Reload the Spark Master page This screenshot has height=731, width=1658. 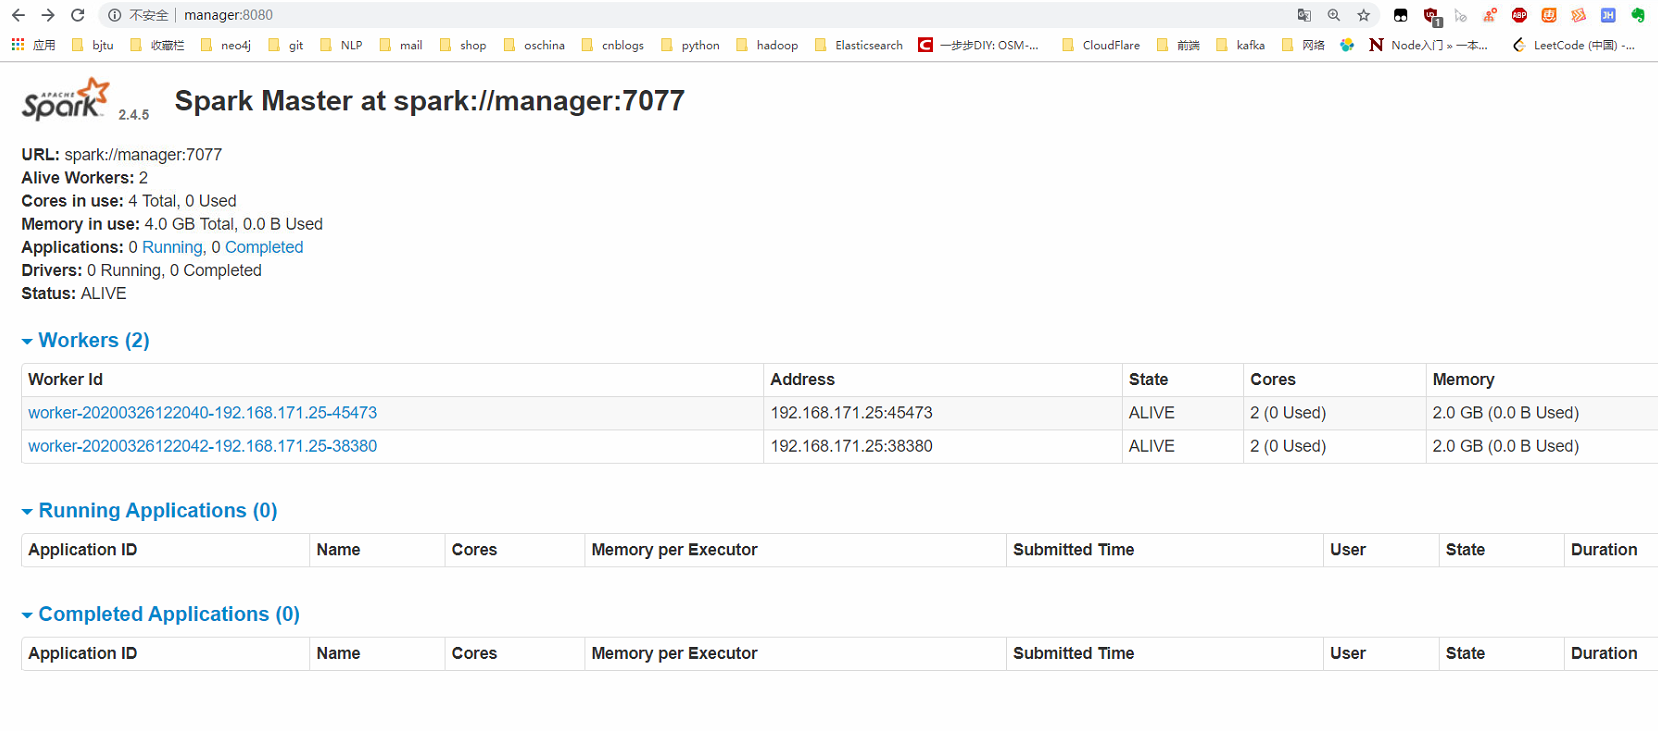click(x=78, y=15)
